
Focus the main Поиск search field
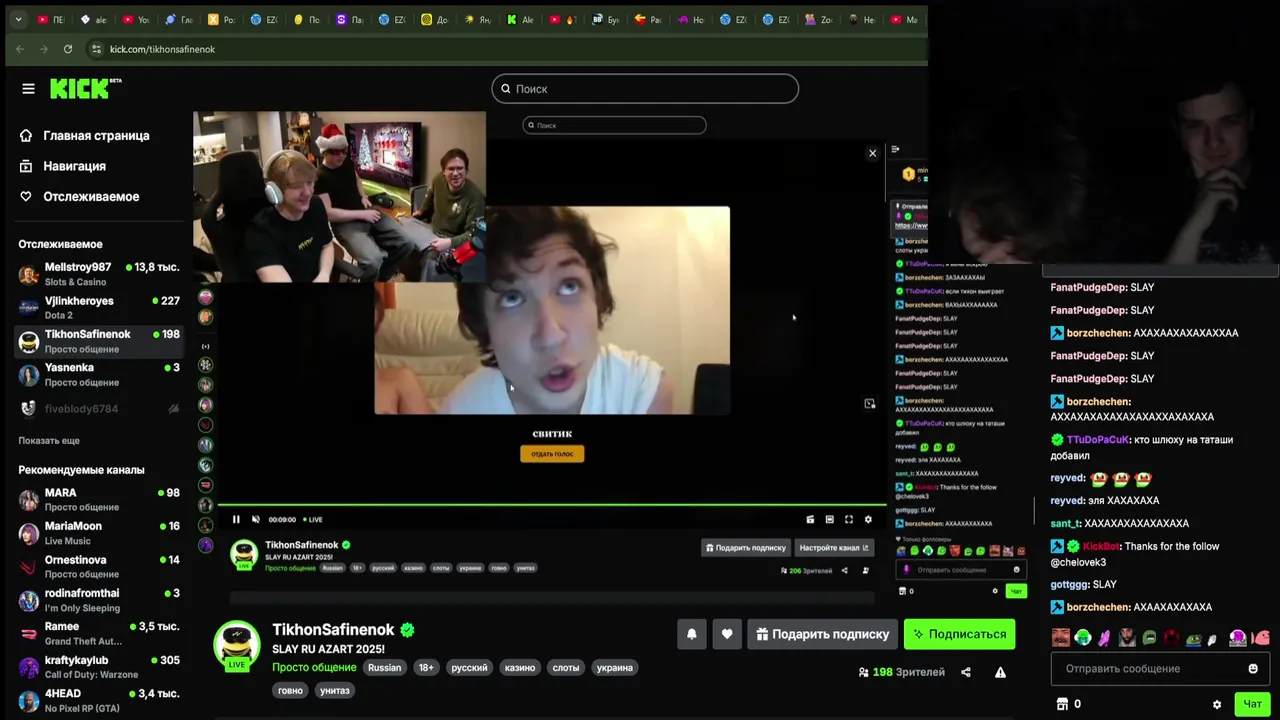pyautogui.click(x=645, y=89)
